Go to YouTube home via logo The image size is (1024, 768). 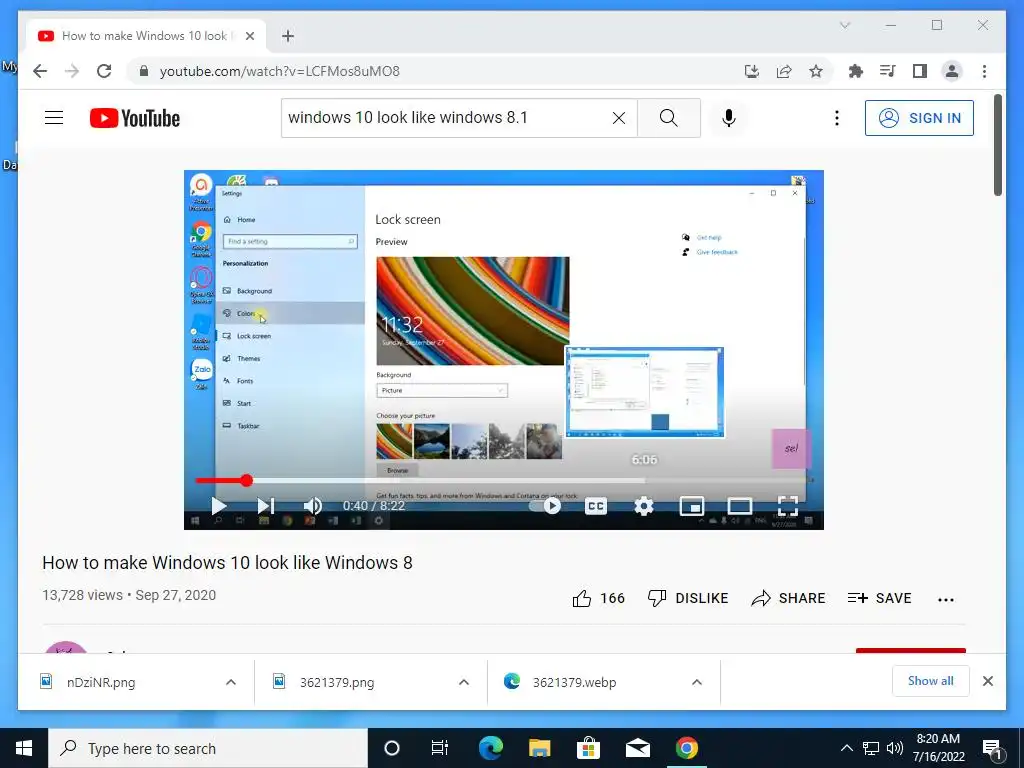135,118
